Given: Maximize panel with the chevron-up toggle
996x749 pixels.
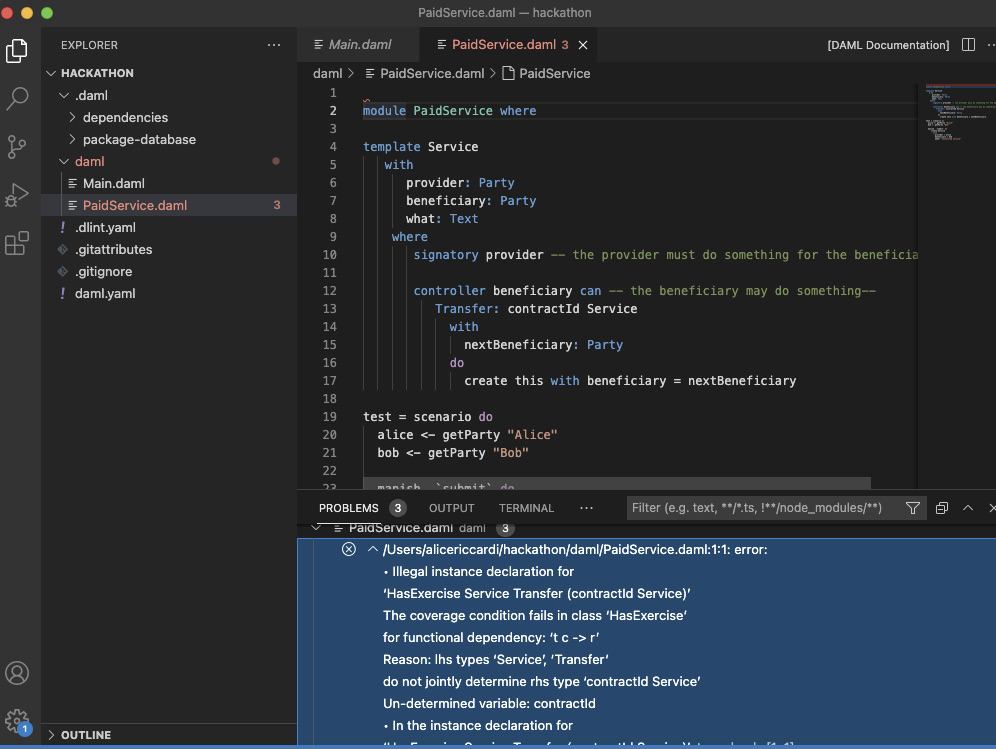Looking at the screenshot, I should coord(968,508).
